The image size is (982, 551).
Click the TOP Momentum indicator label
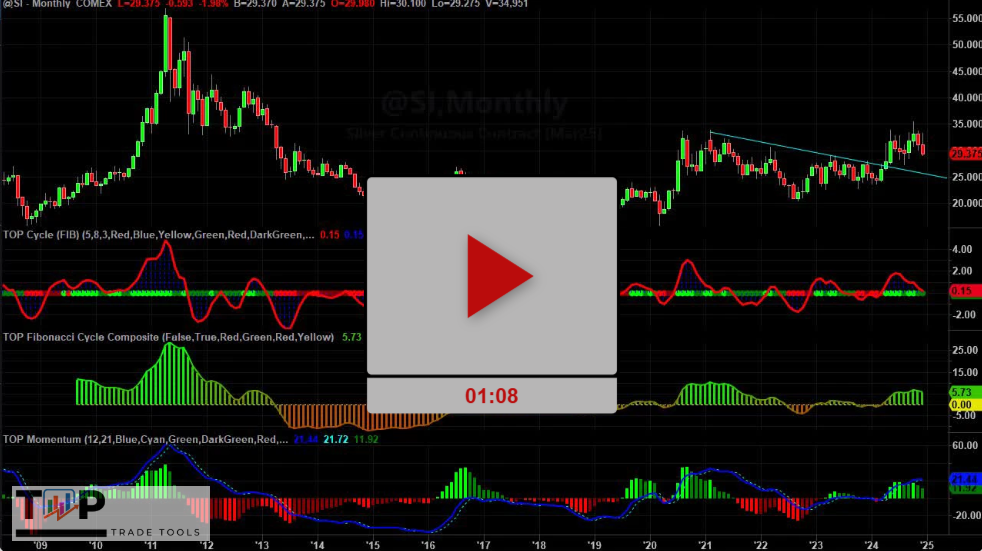click(x=145, y=440)
